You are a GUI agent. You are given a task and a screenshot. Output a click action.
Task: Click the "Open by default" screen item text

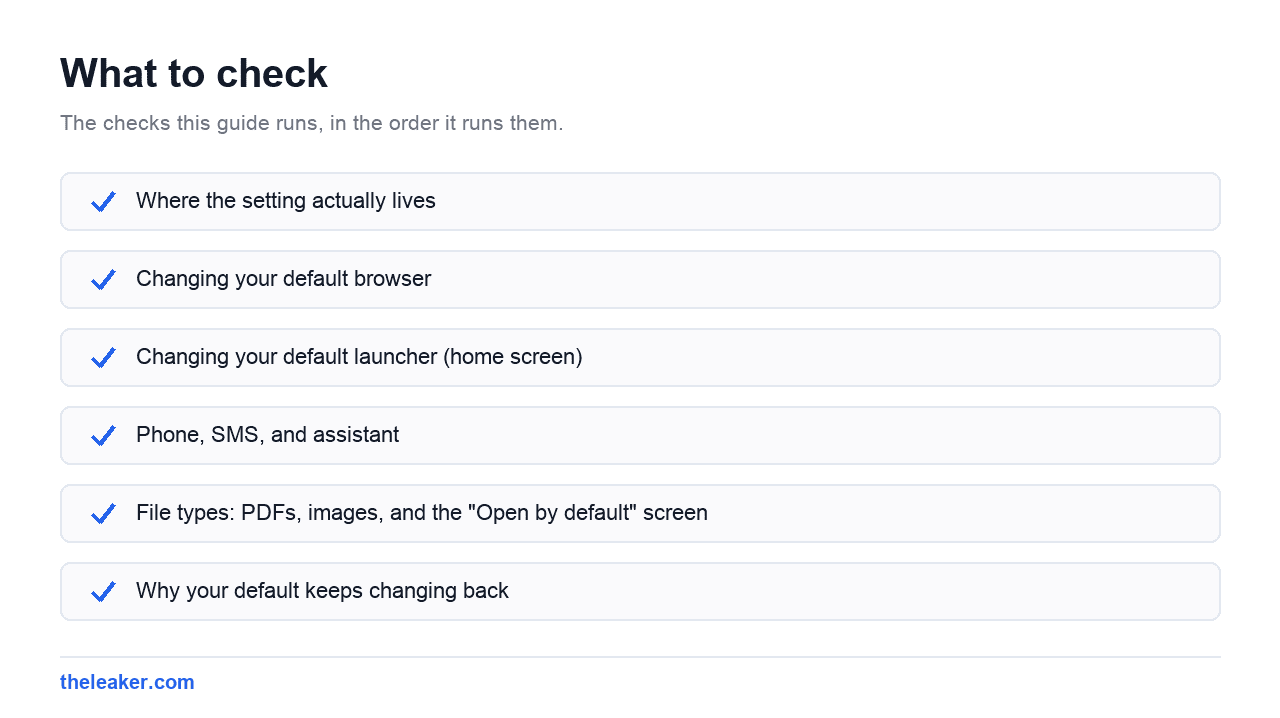click(x=422, y=513)
